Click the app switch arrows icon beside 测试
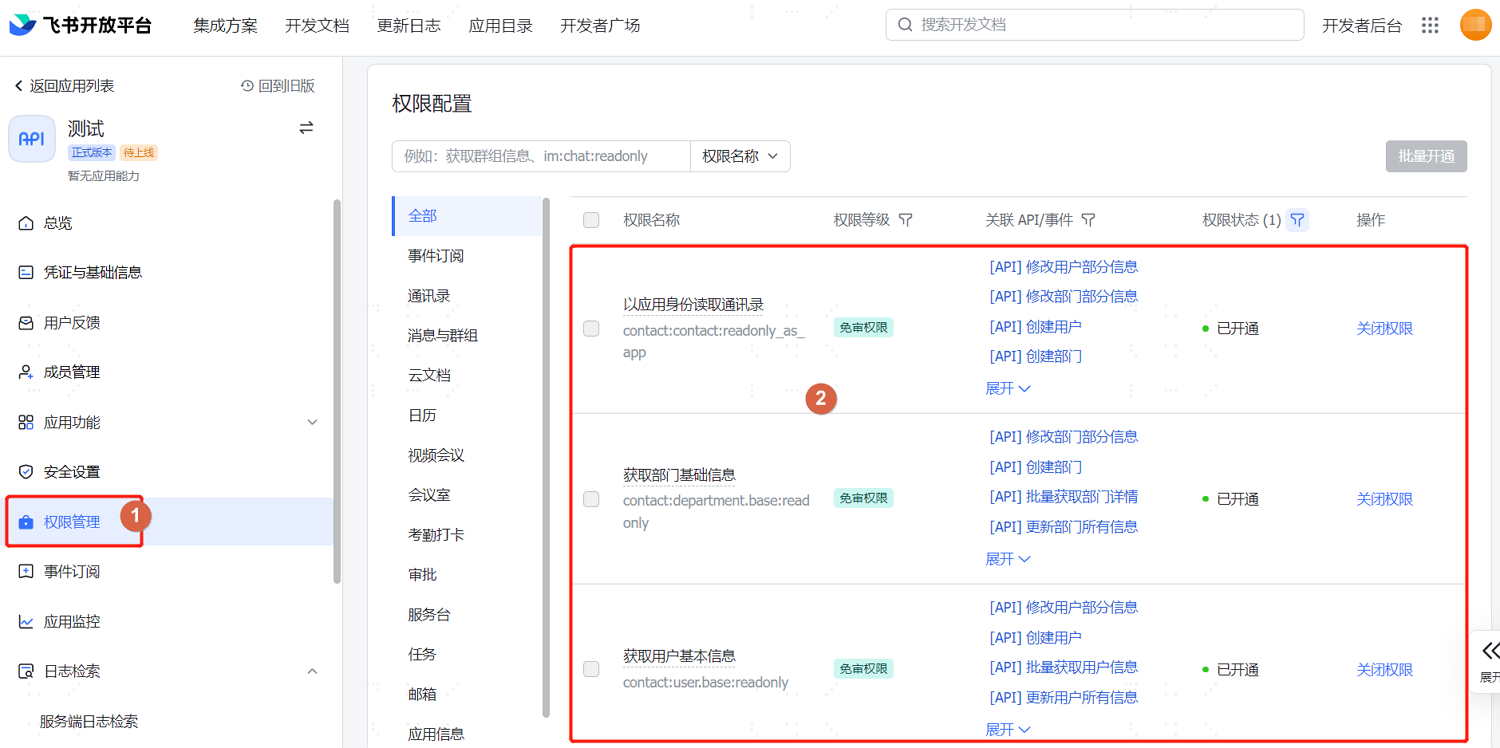The height and width of the screenshot is (748, 1500). pyautogui.click(x=306, y=128)
